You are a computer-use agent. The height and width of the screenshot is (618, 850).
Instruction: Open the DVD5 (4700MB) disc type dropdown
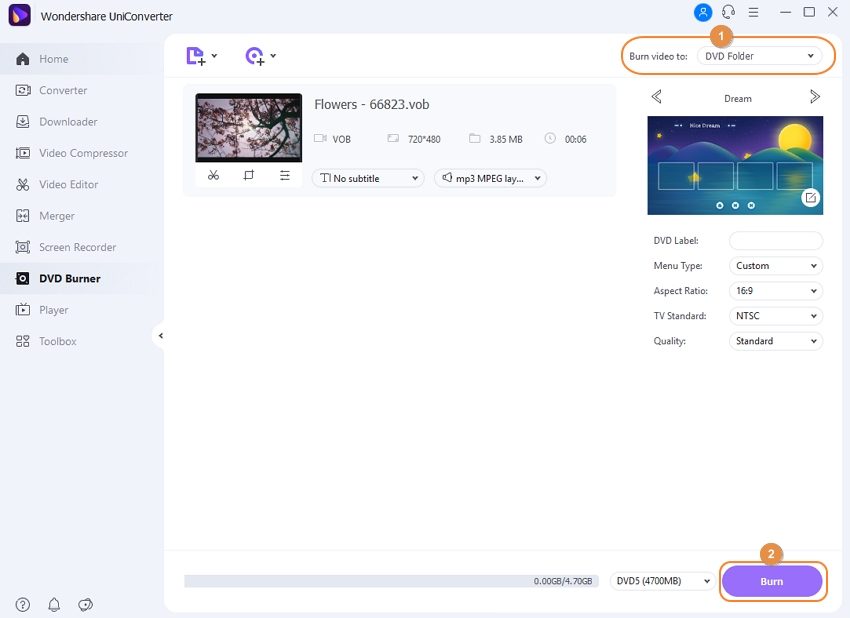(x=662, y=581)
